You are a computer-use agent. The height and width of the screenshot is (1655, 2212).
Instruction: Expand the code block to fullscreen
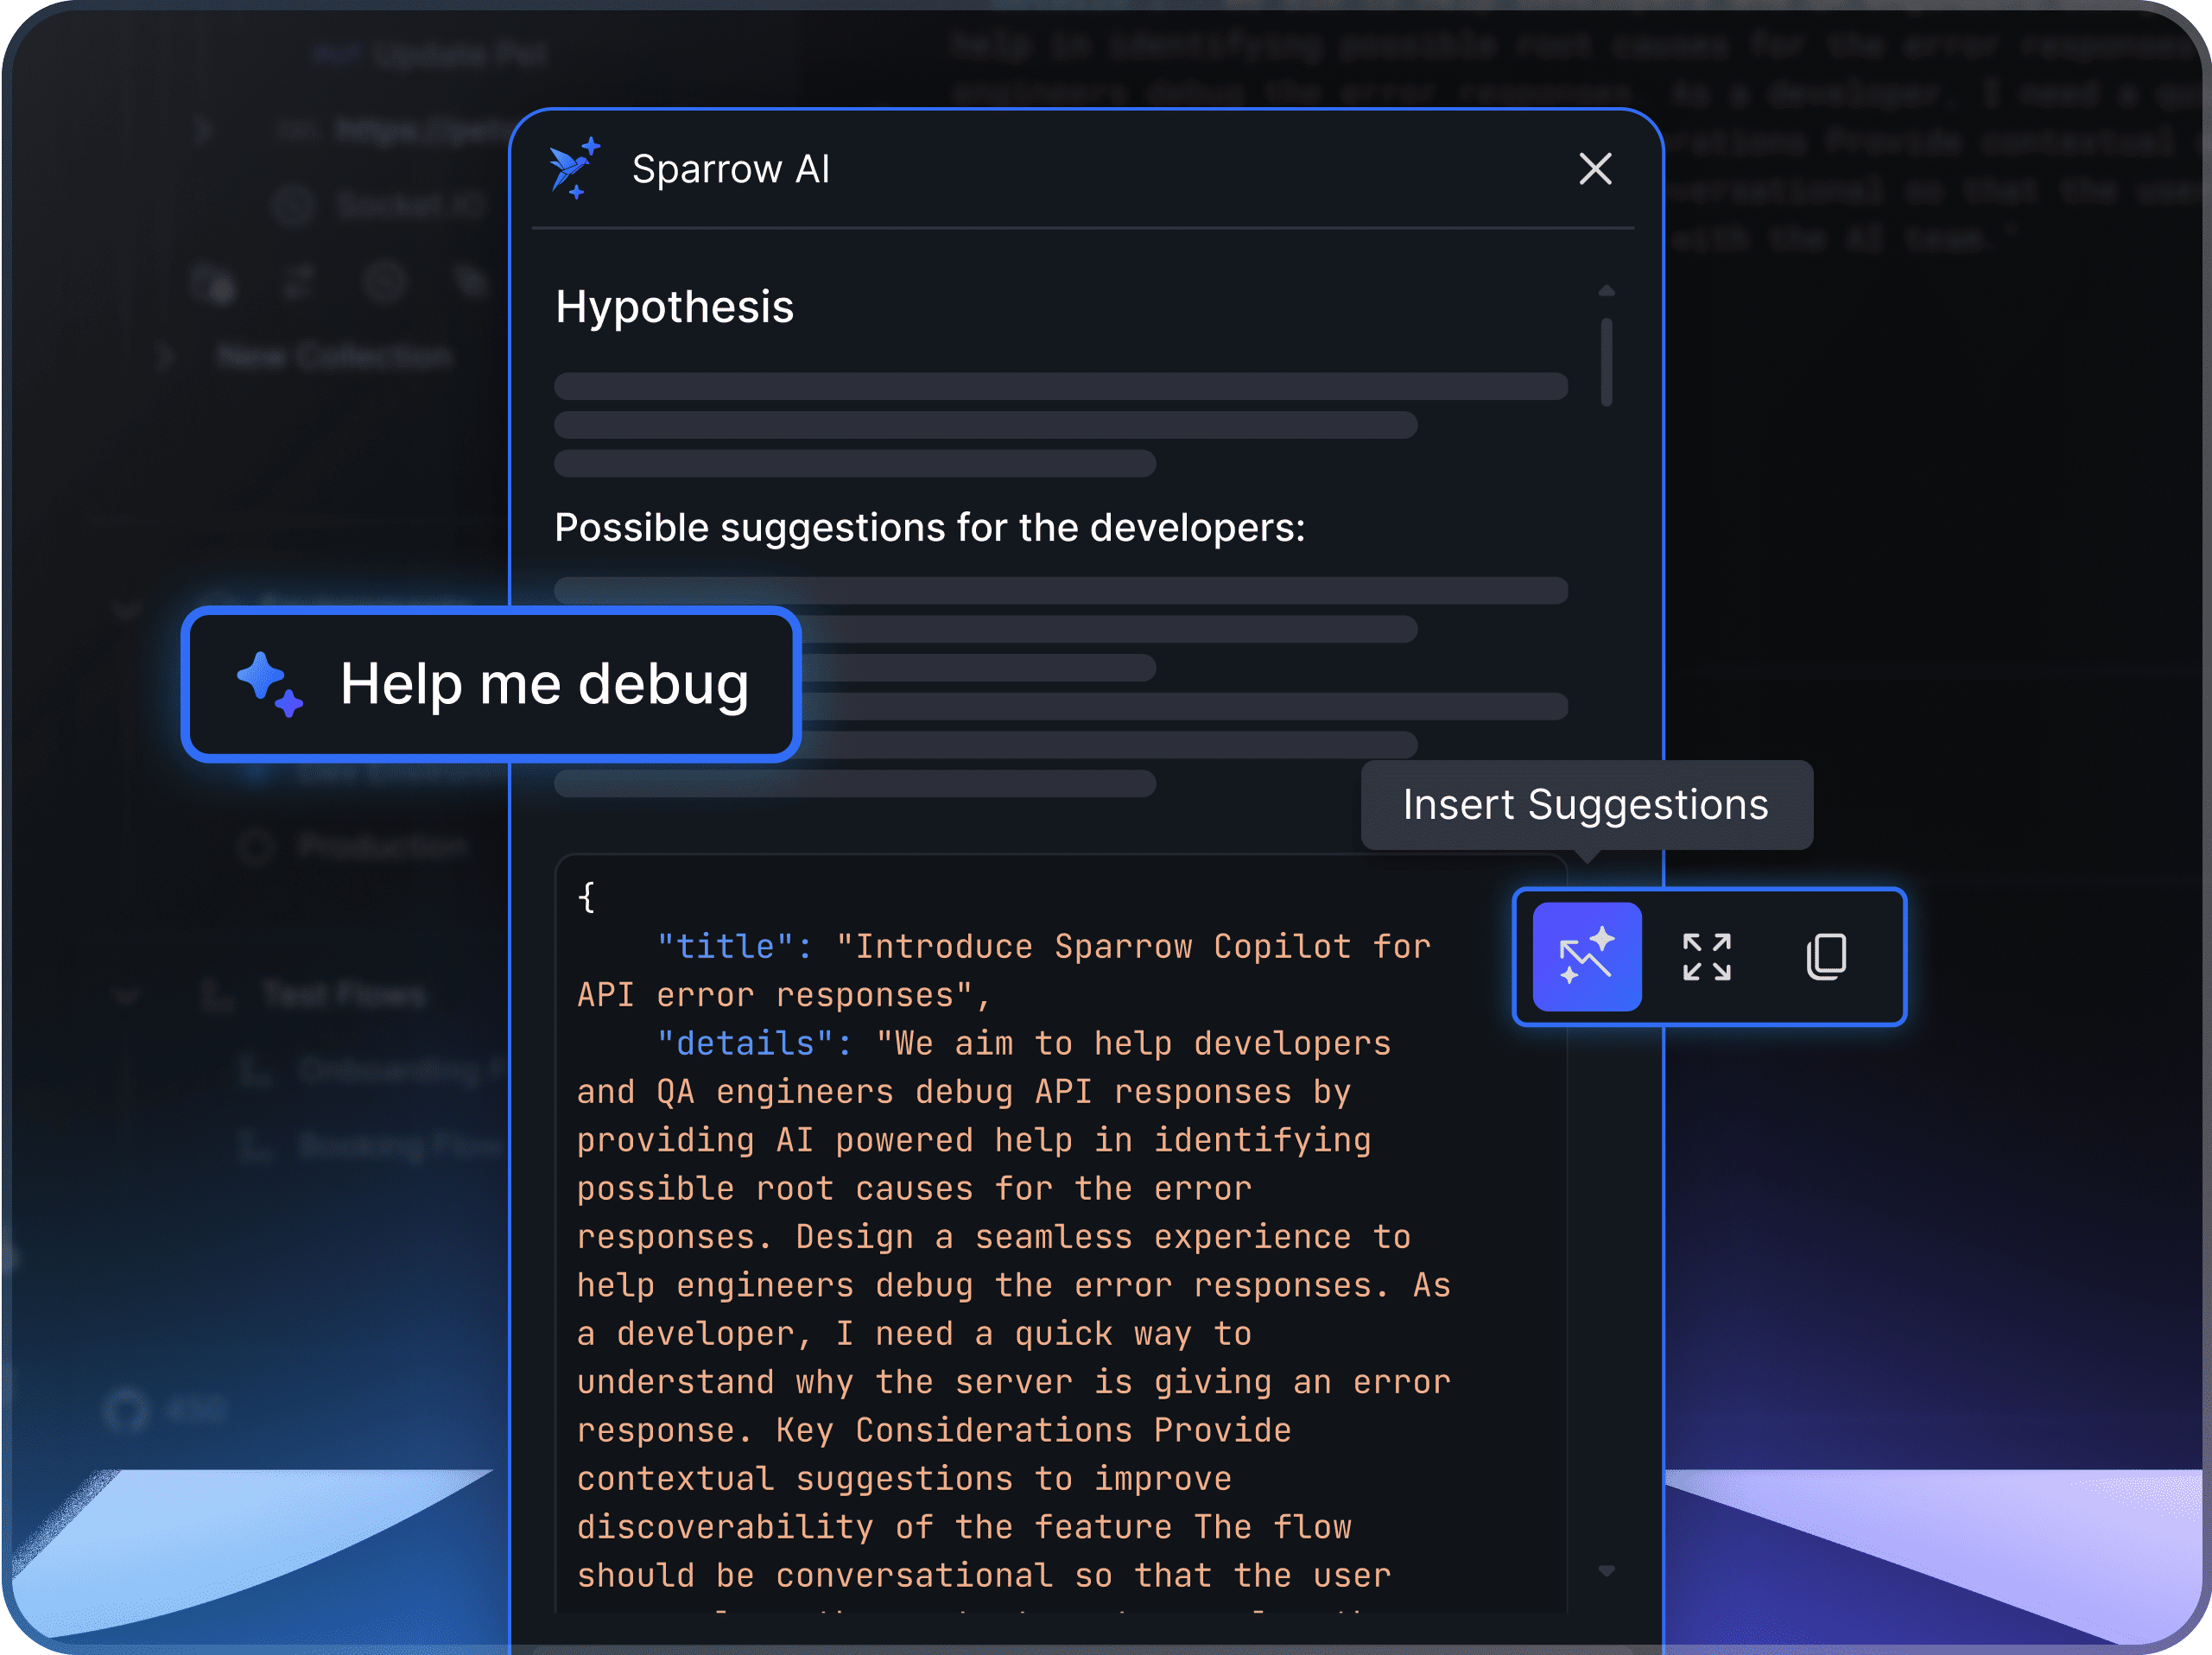click(1706, 957)
